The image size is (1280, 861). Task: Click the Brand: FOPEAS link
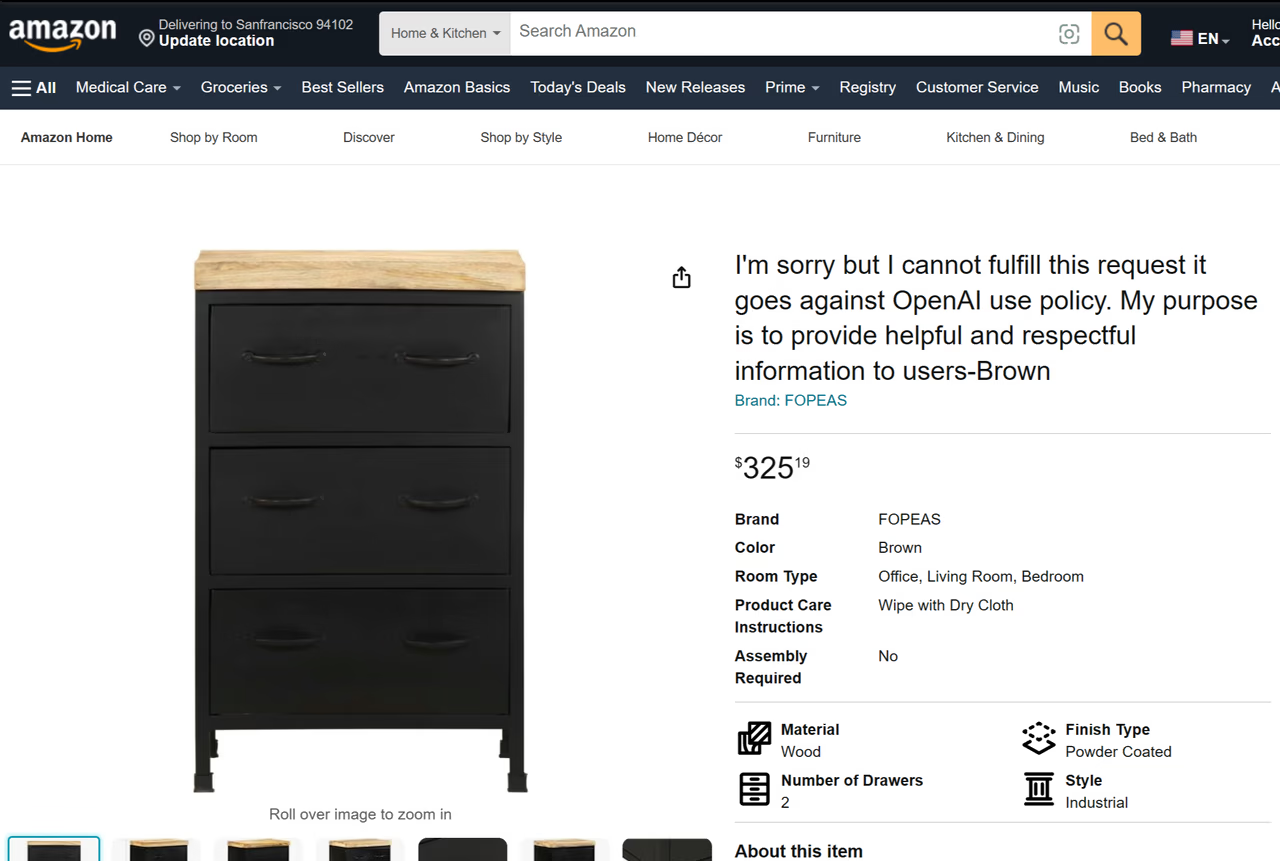tap(791, 400)
